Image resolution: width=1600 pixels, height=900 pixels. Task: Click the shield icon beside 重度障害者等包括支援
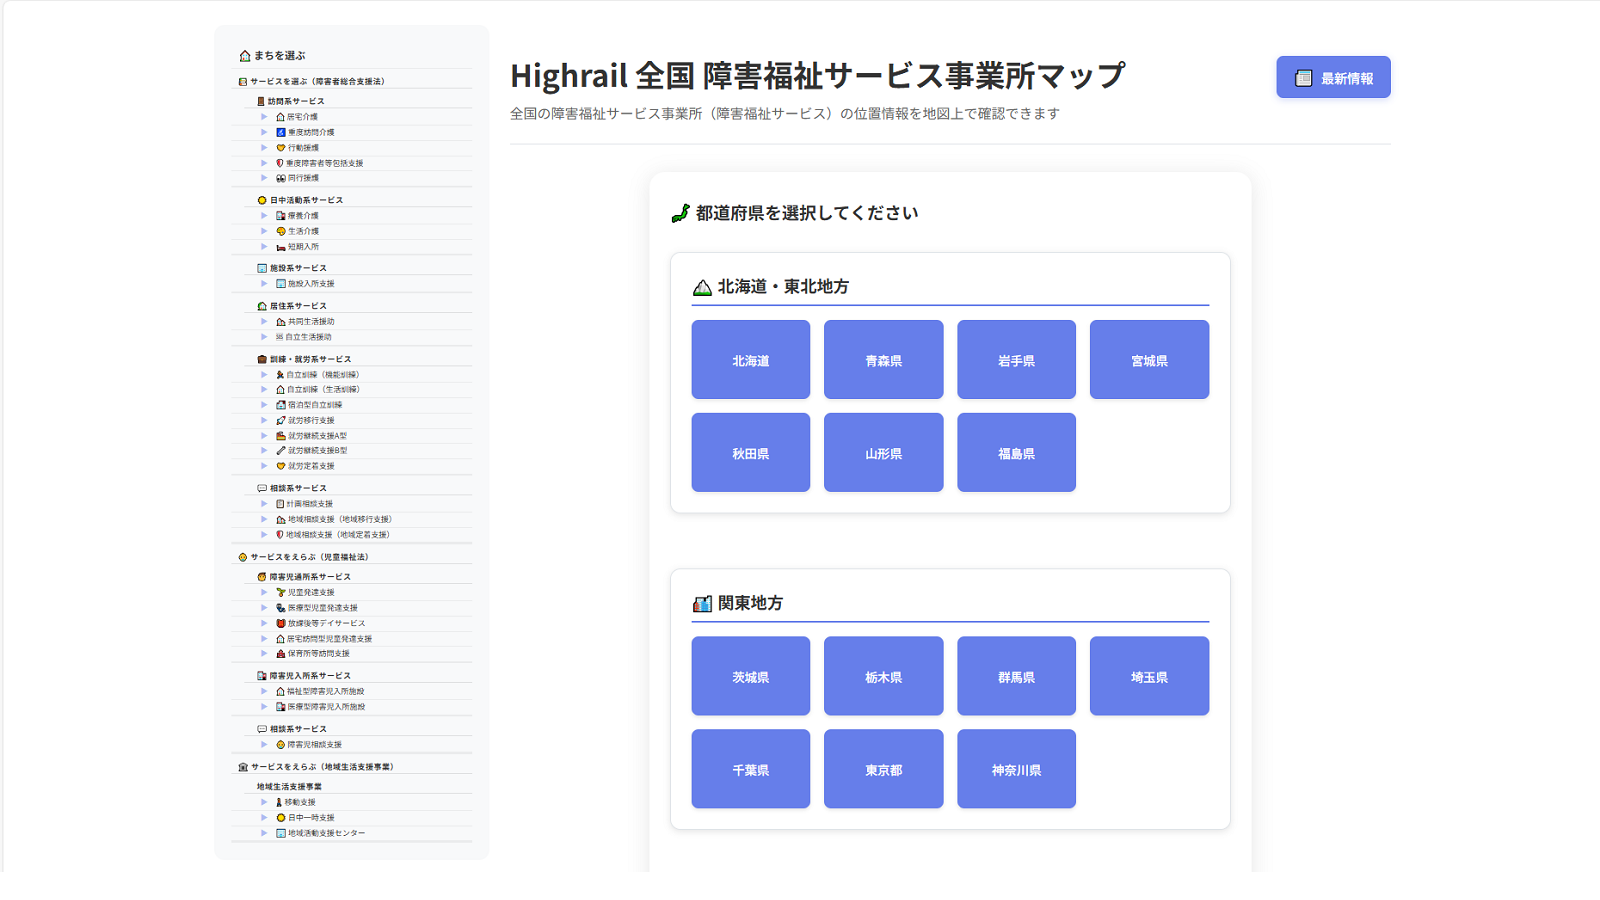[x=280, y=163]
